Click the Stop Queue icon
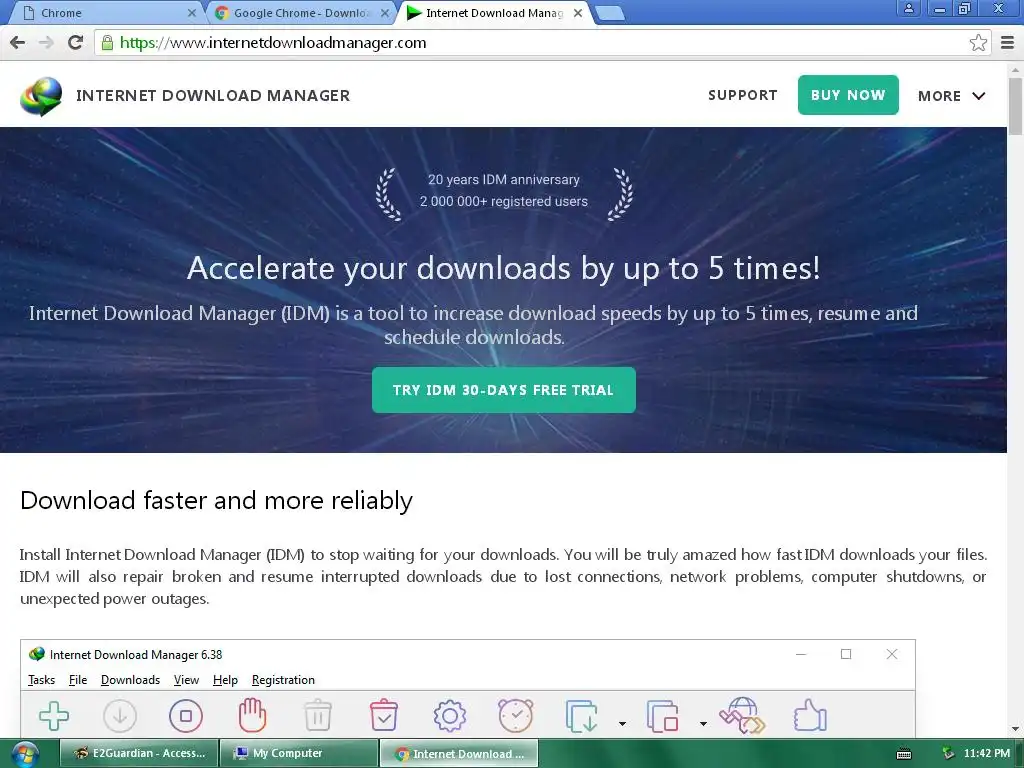This screenshot has width=1024, height=768. click(x=662, y=716)
